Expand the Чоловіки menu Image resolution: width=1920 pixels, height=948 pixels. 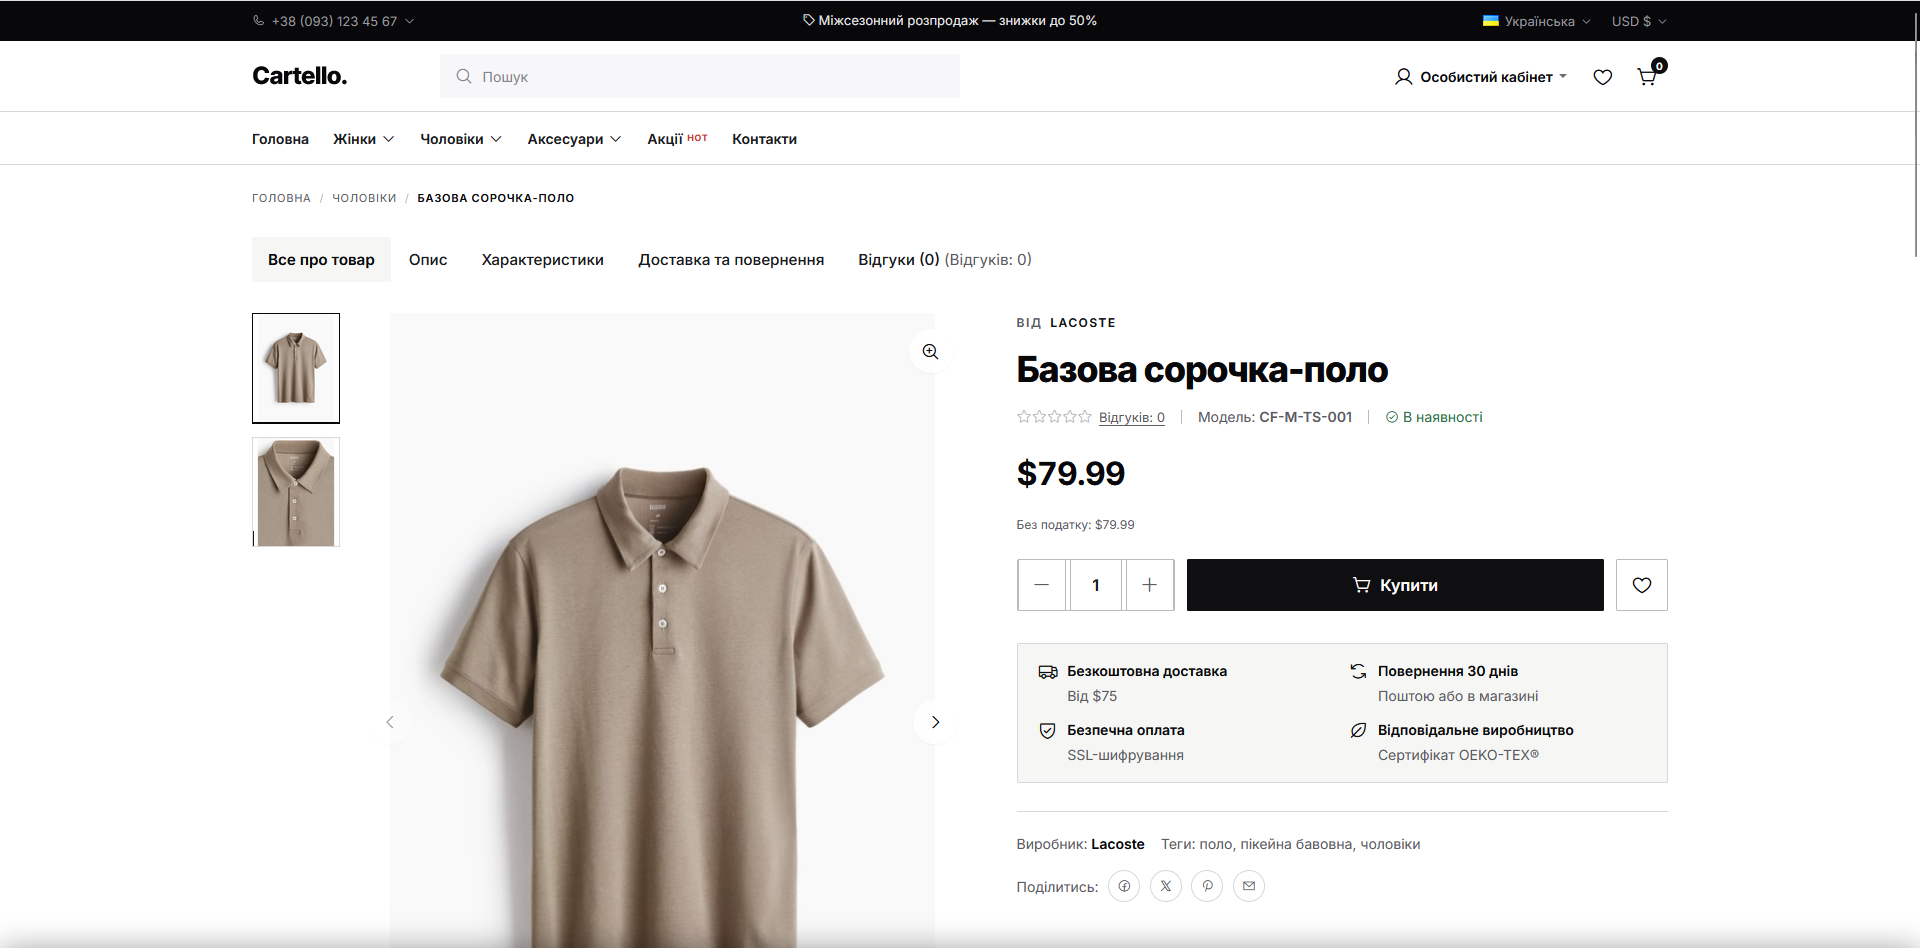pyautogui.click(x=461, y=139)
